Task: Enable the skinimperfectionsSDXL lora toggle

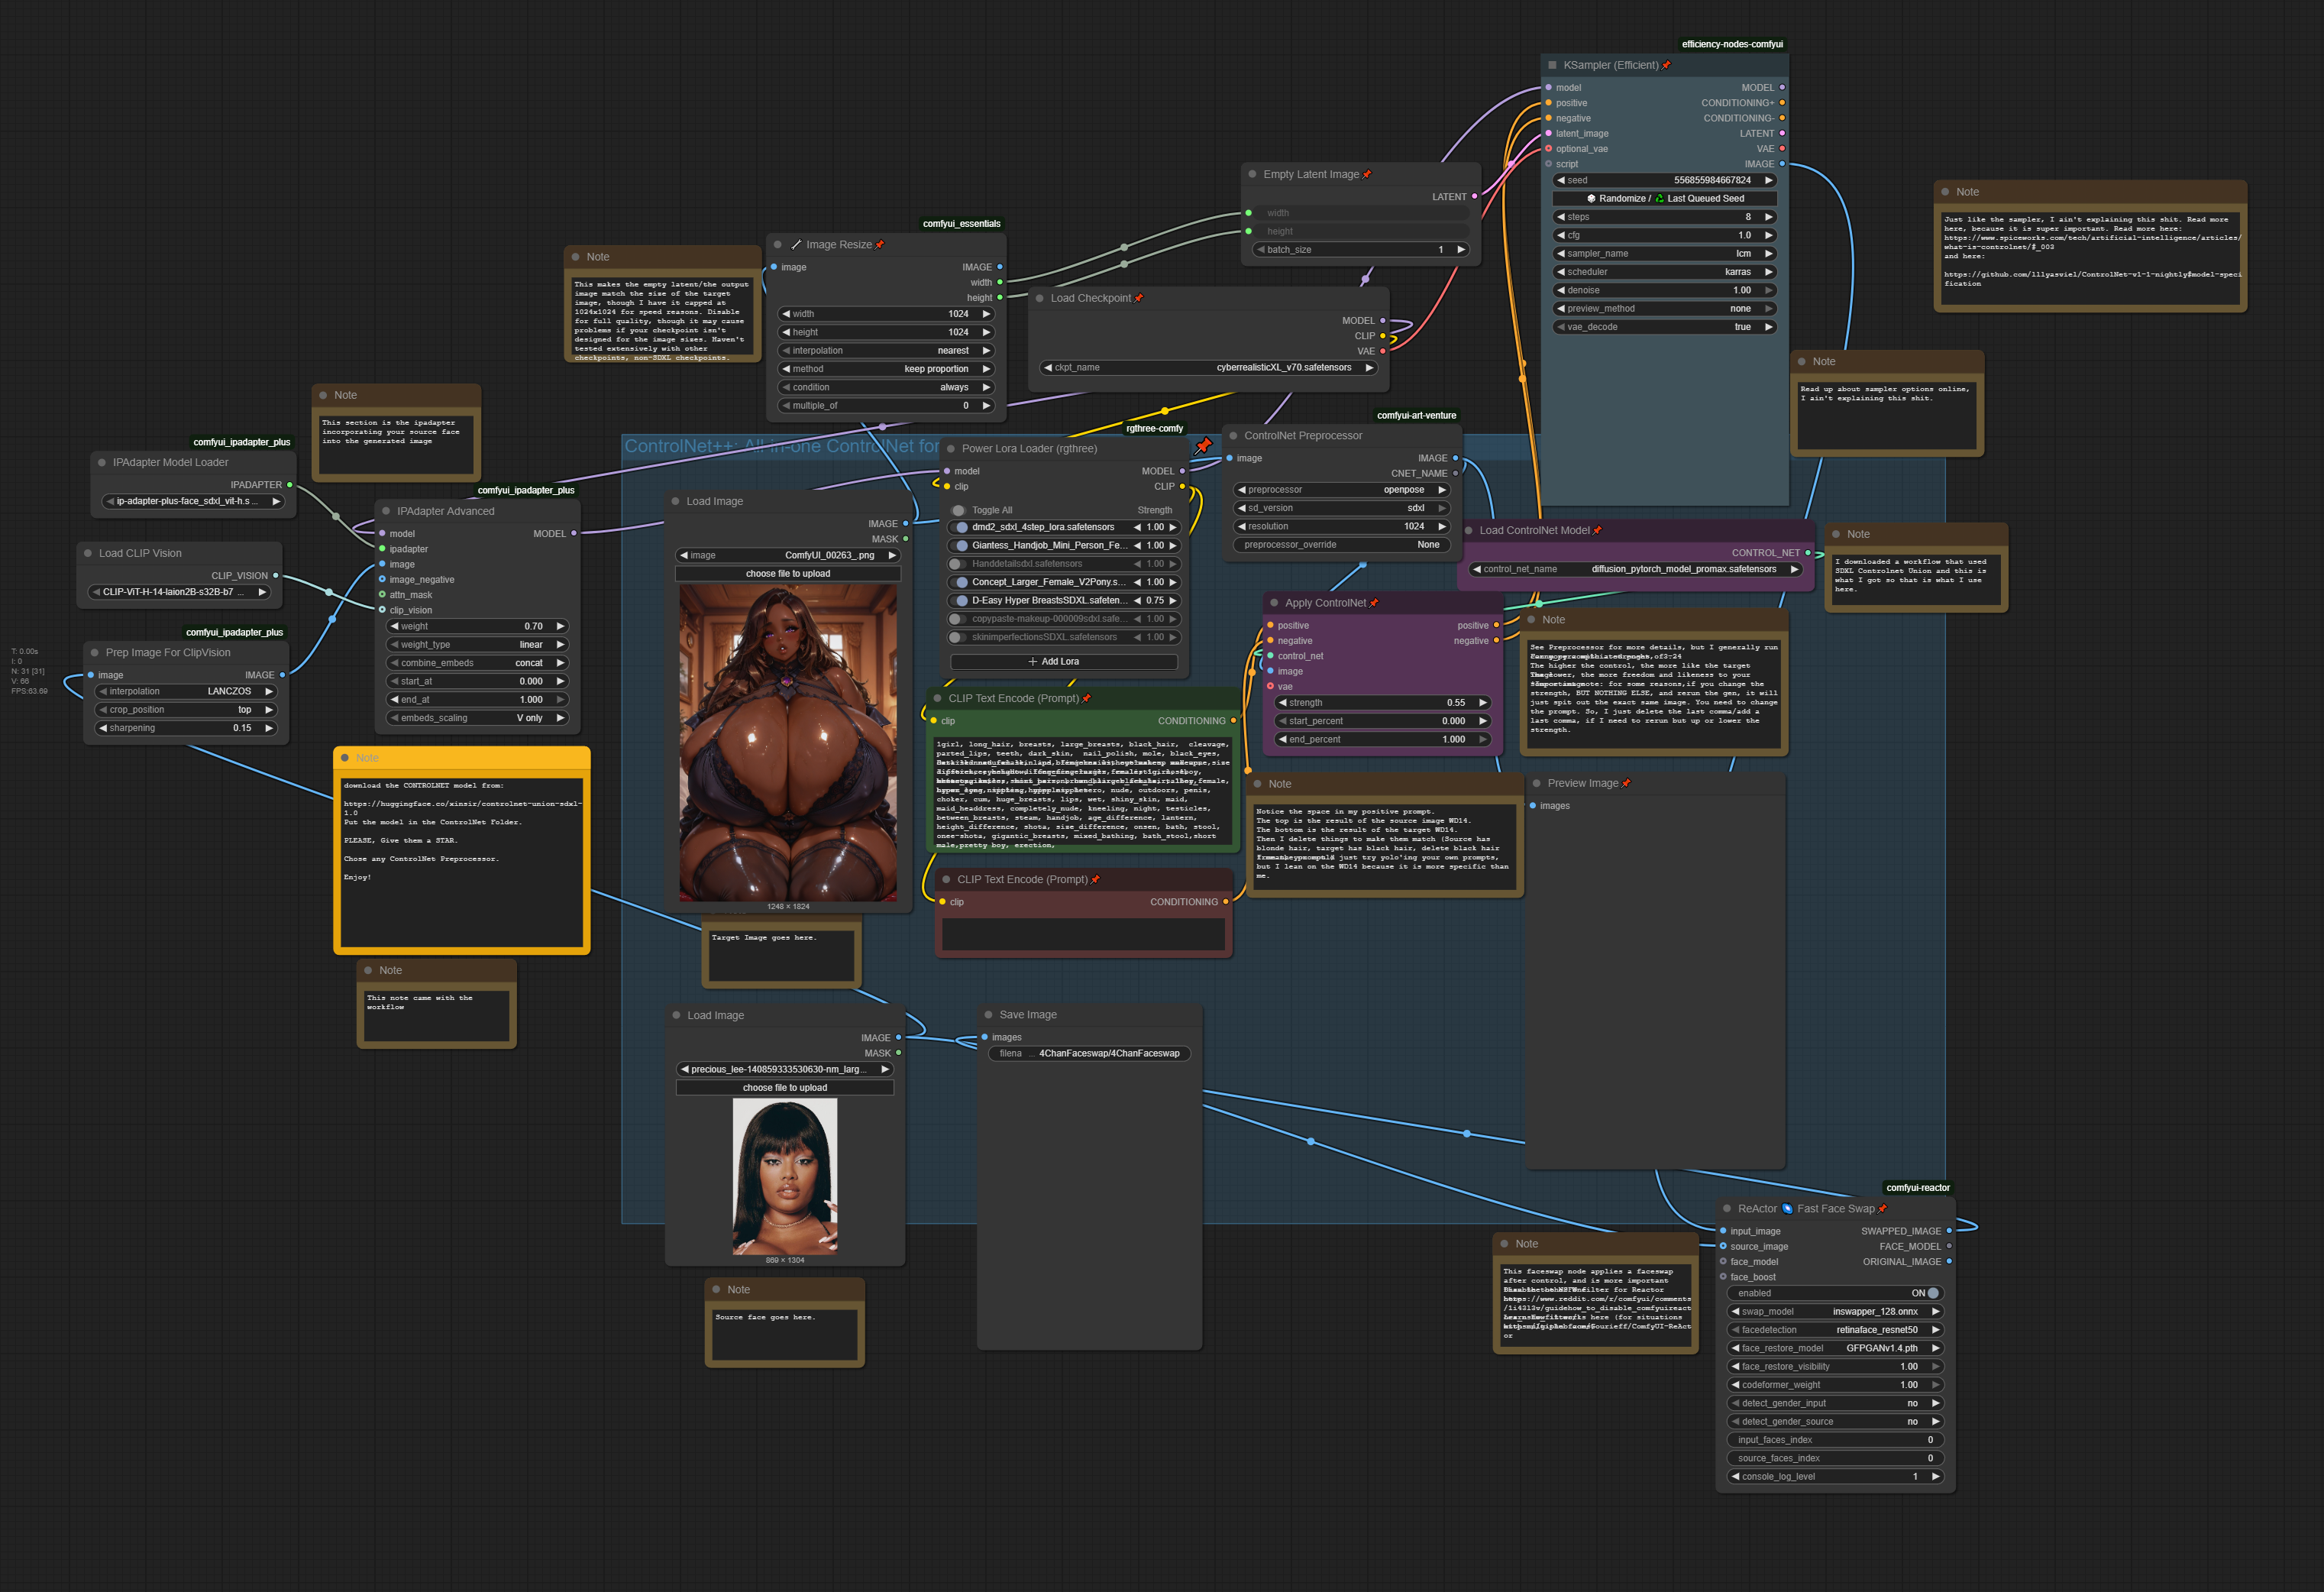Action: (957, 637)
